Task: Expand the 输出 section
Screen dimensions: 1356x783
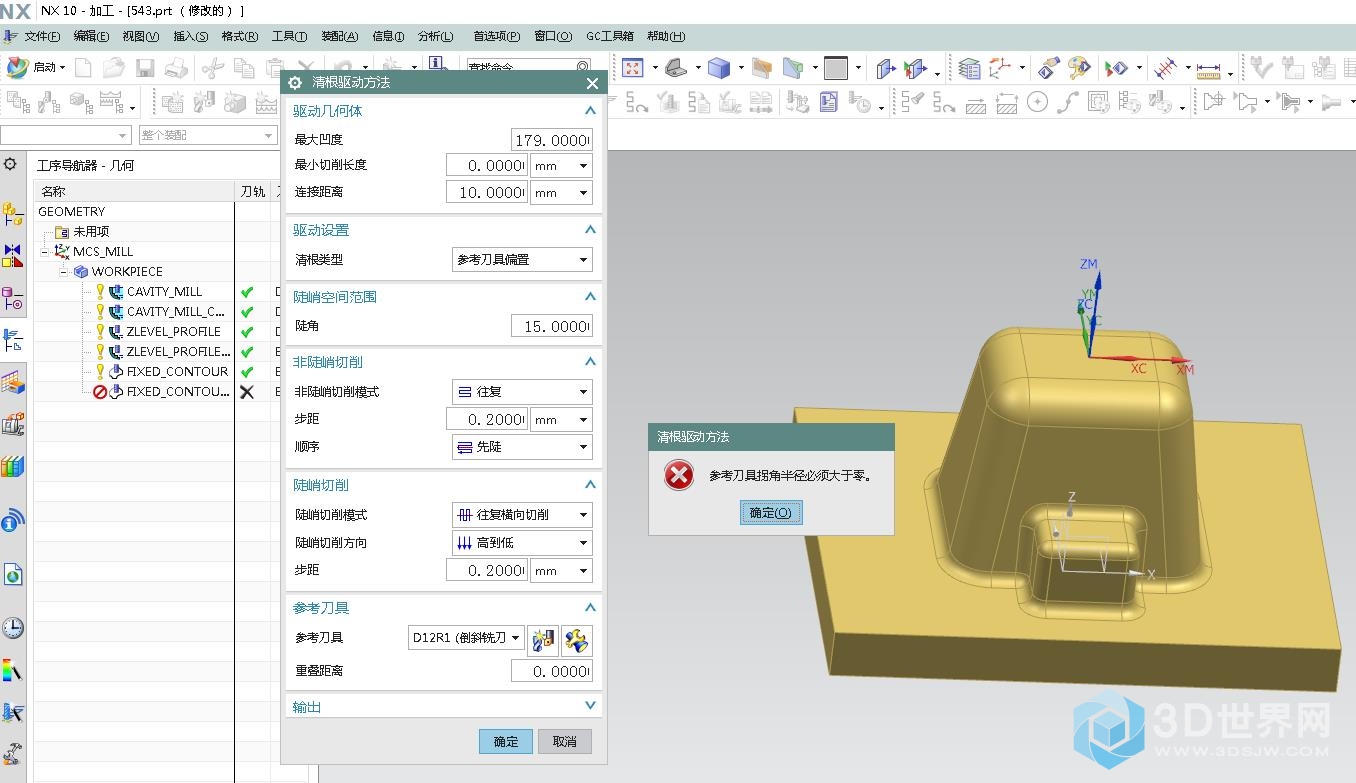Action: (590, 706)
